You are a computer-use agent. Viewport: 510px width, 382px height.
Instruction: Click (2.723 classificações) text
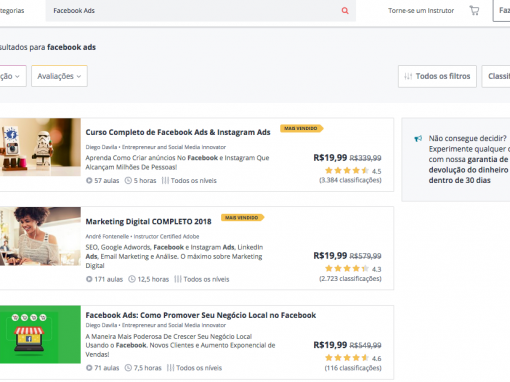coord(350,279)
